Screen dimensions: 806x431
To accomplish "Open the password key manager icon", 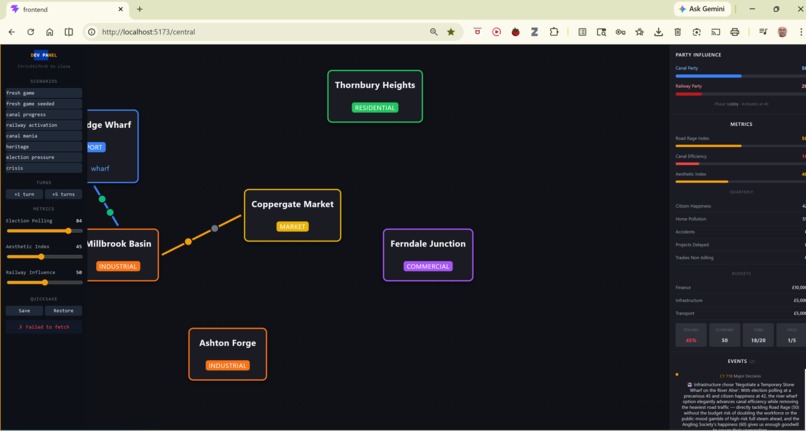I will pos(620,32).
